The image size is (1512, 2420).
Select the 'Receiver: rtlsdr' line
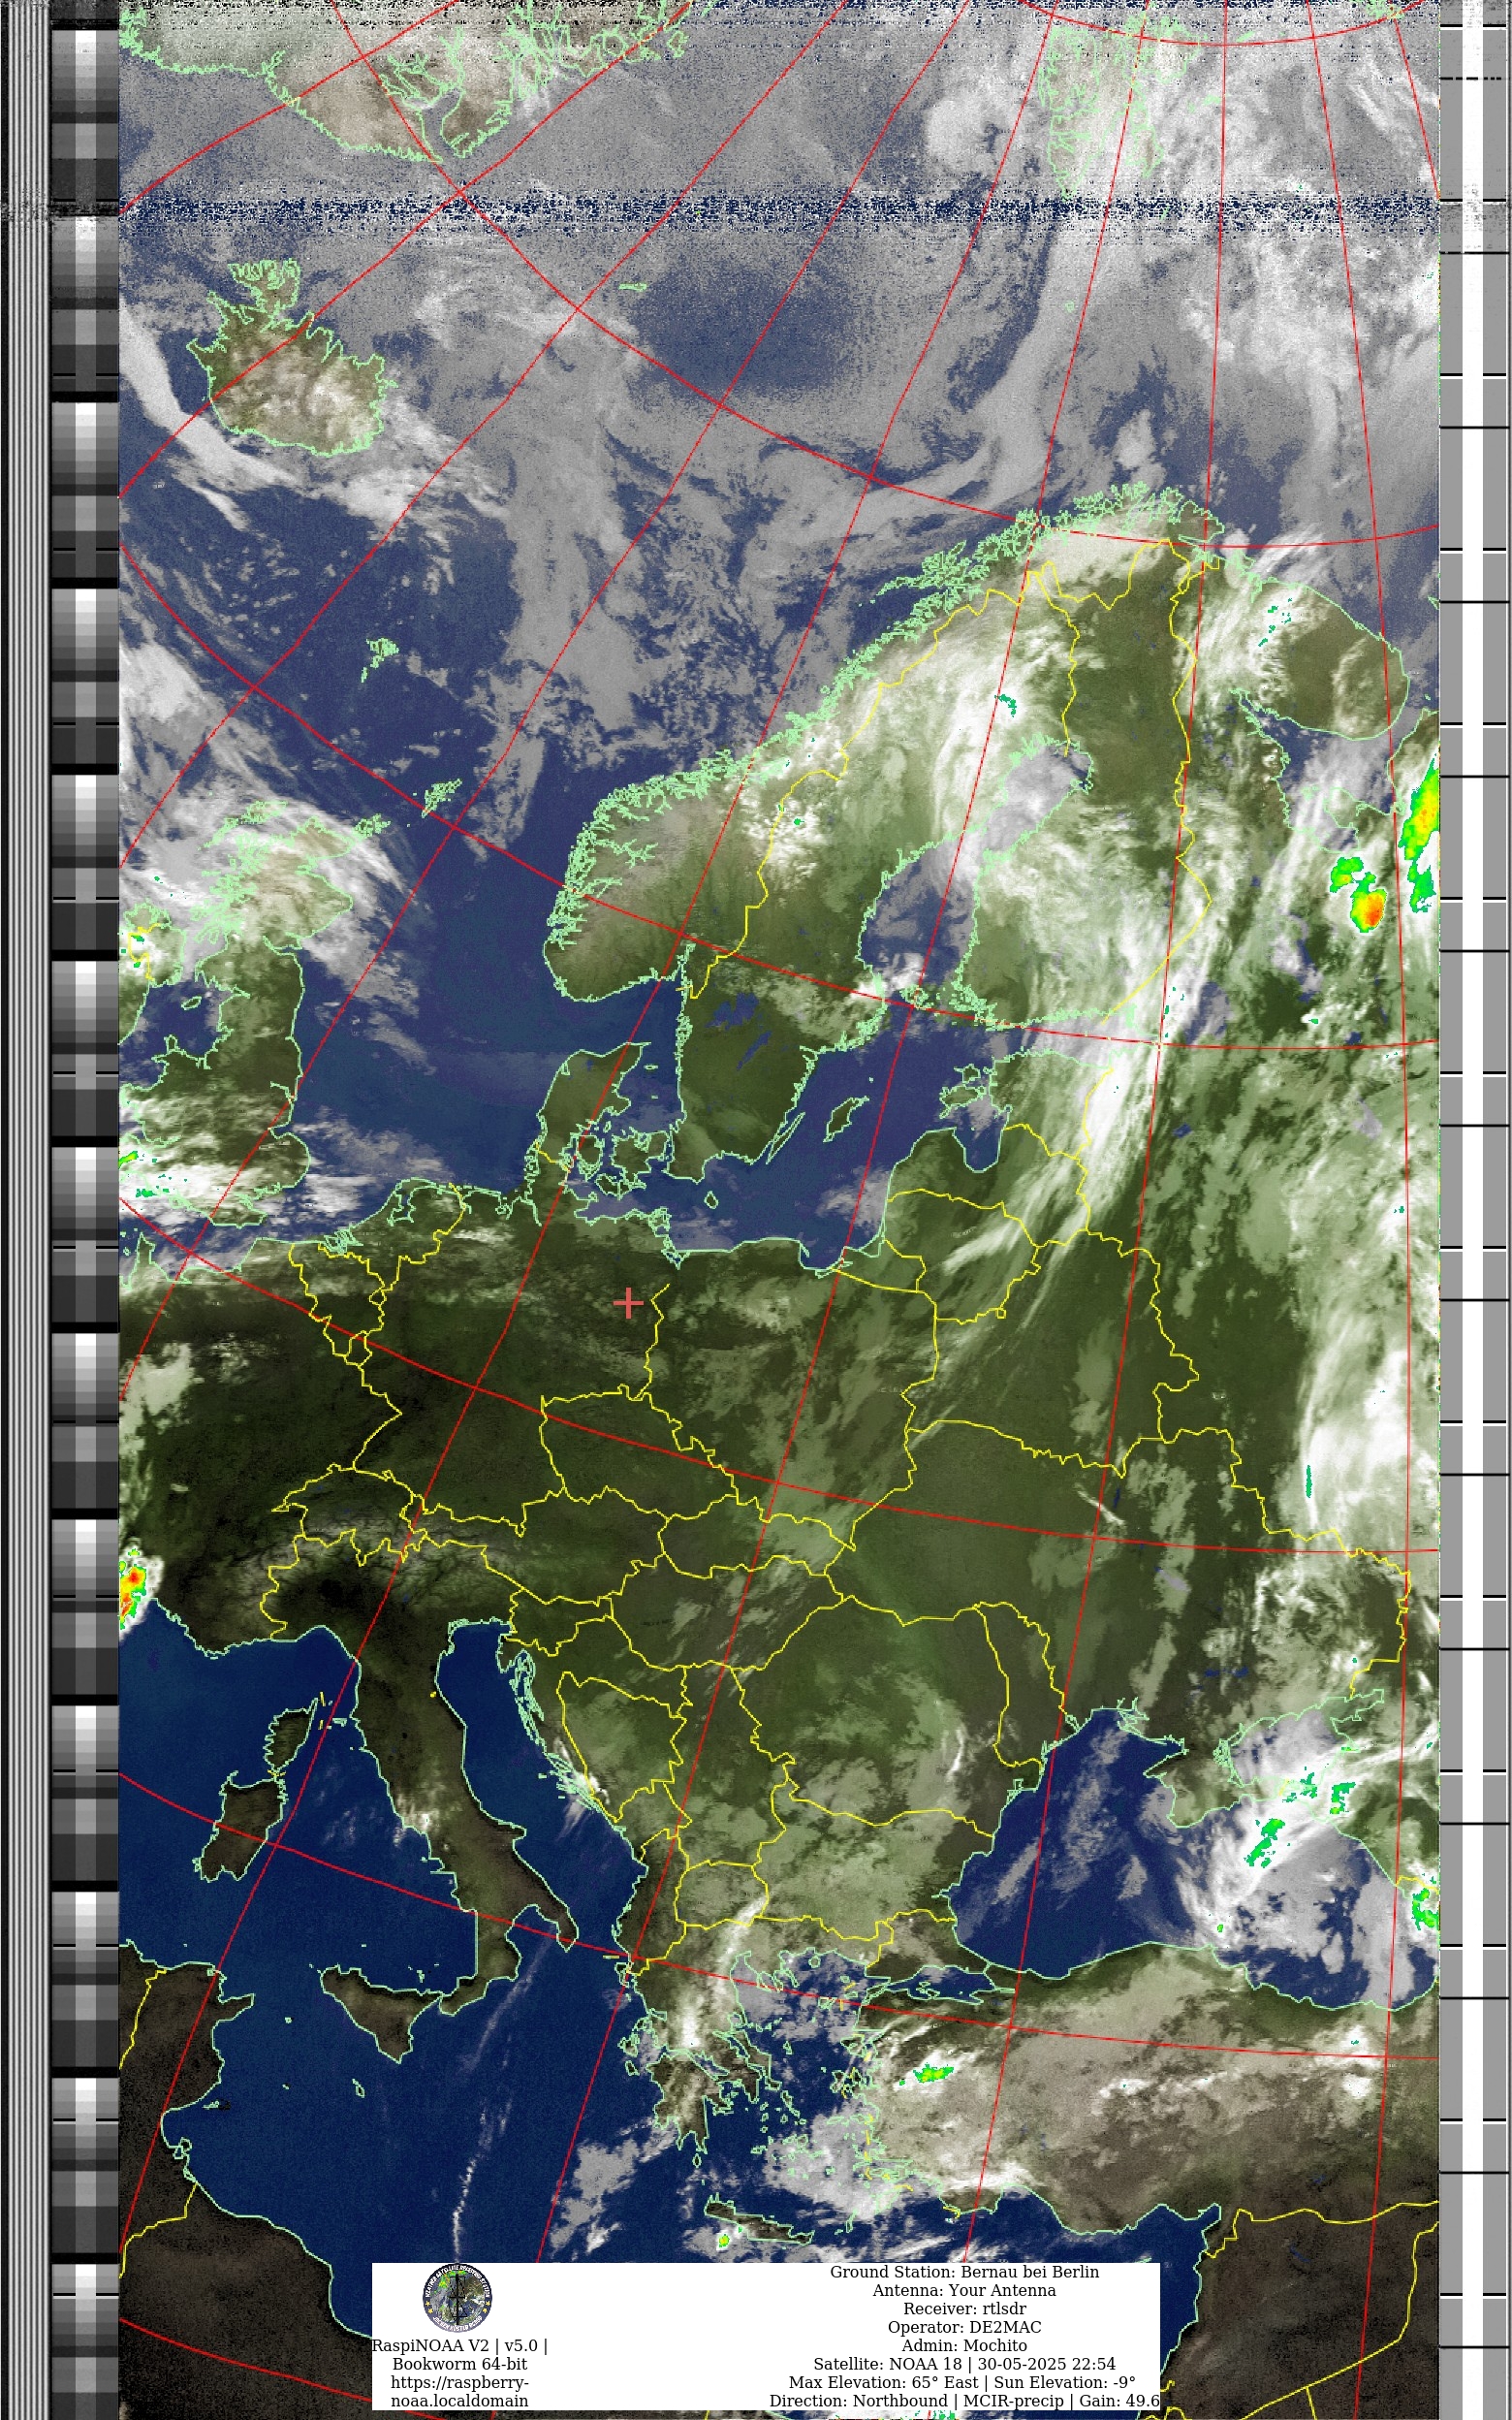point(964,2309)
